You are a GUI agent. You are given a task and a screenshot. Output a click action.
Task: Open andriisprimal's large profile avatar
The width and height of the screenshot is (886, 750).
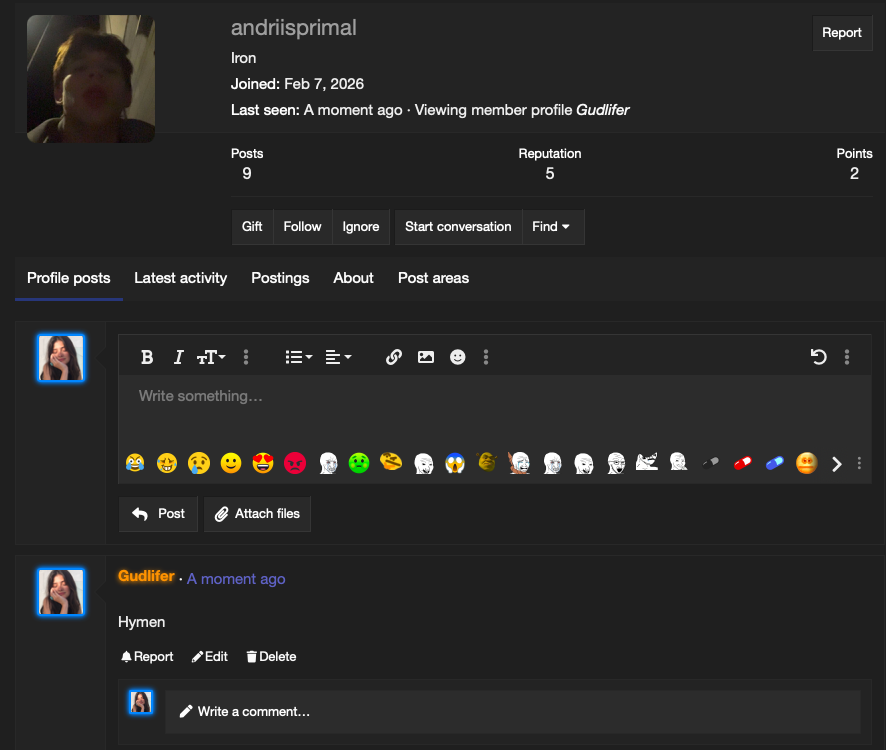point(91,79)
